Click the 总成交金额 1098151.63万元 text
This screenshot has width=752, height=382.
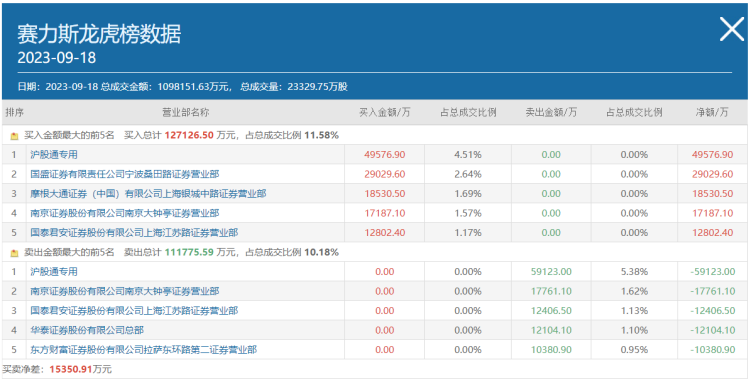[166, 87]
